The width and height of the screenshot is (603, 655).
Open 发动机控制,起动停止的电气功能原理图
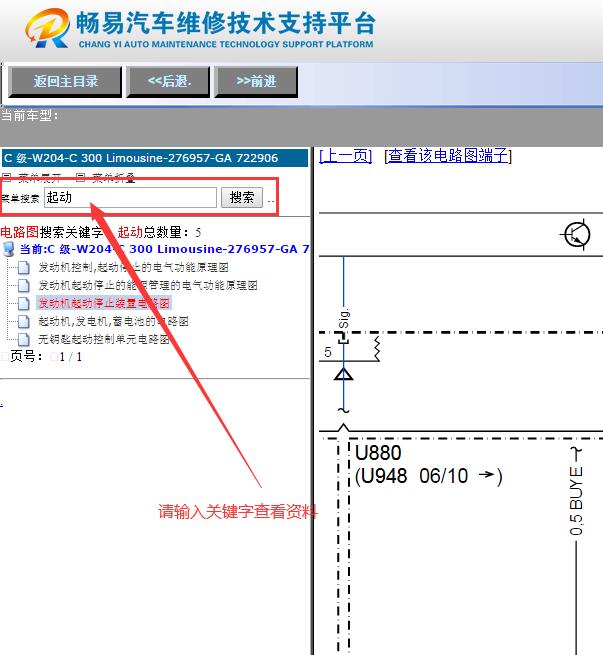point(133,267)
